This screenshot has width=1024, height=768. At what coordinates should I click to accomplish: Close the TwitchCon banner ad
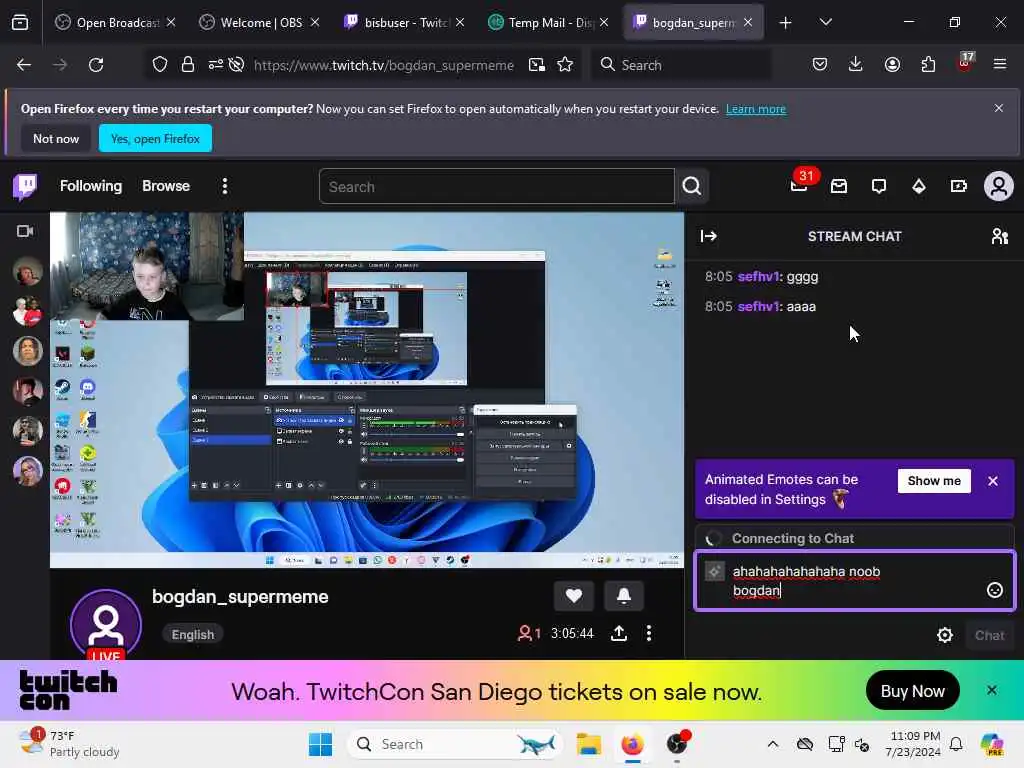click(991, 690)
